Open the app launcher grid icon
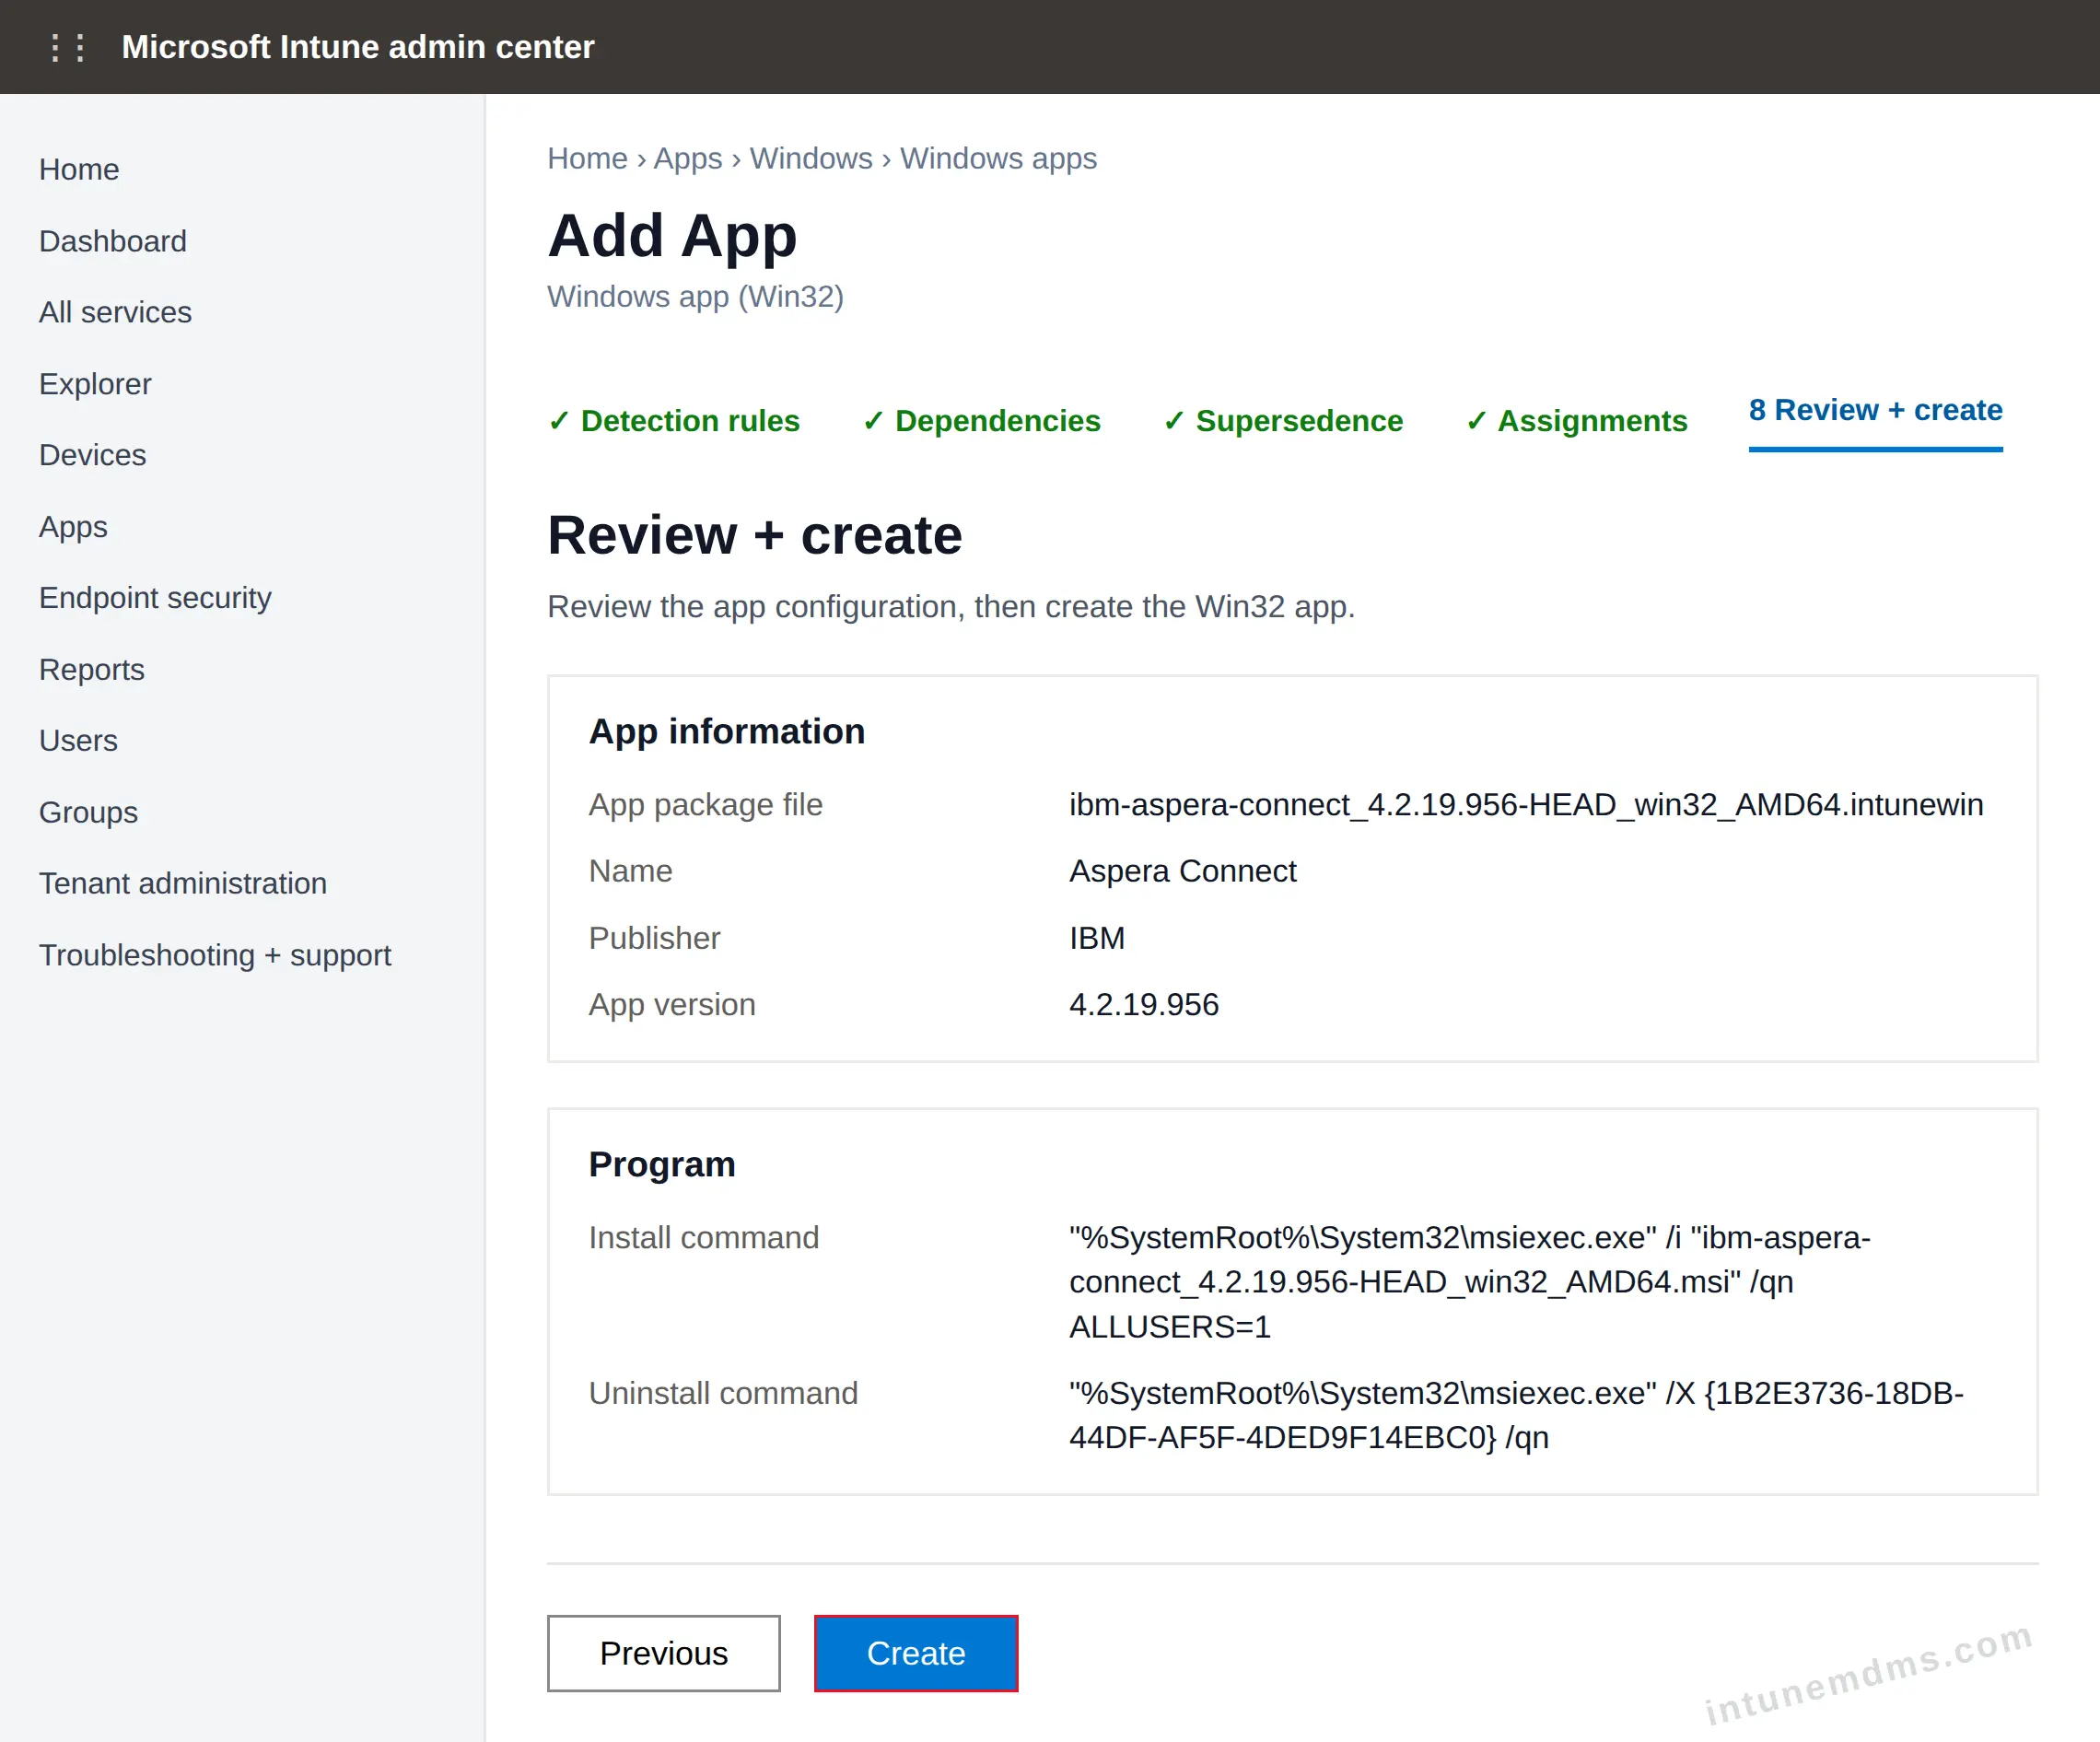Screen dimensions: 2100x1742 tap(67, 47)
